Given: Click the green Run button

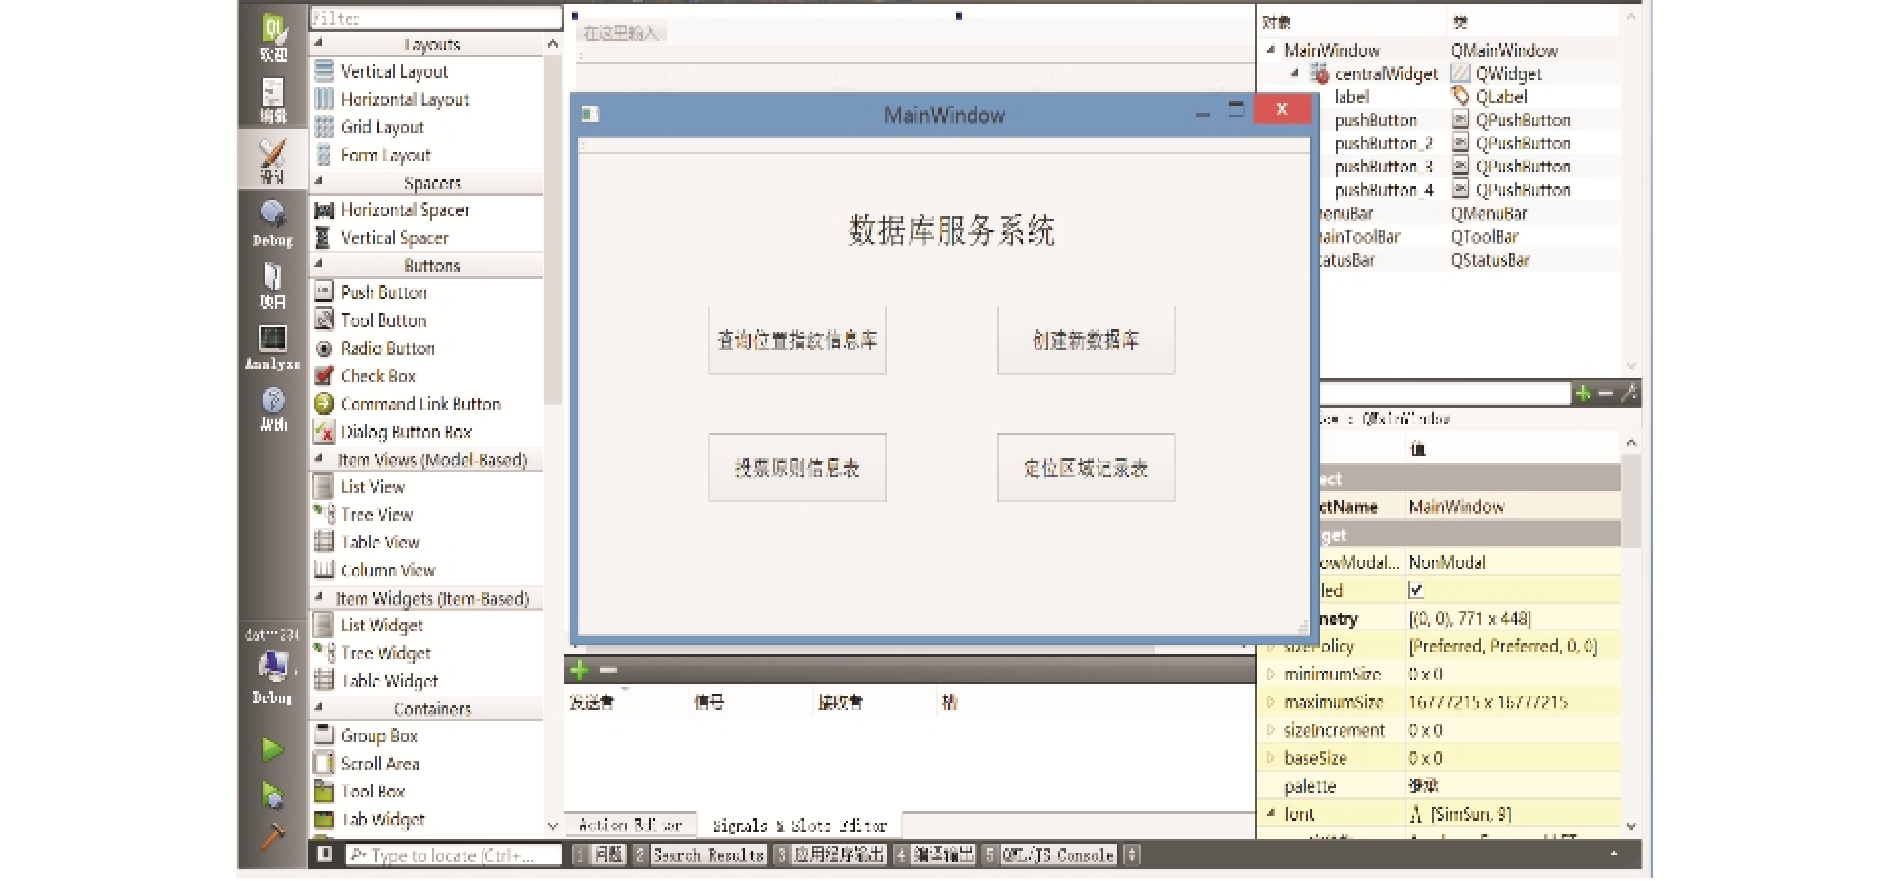Looking at the screenshot, I should click(272, 749).
